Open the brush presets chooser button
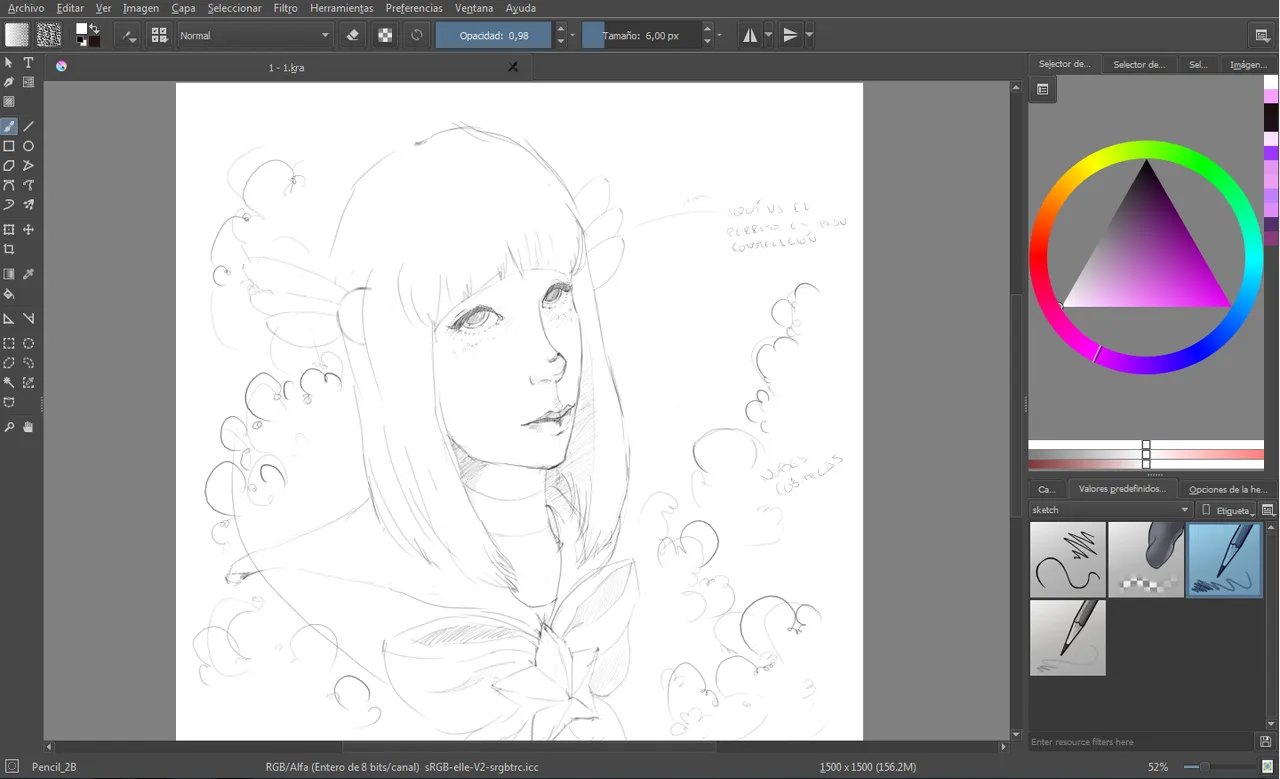The image size is (1280, 779). [159, 35]
